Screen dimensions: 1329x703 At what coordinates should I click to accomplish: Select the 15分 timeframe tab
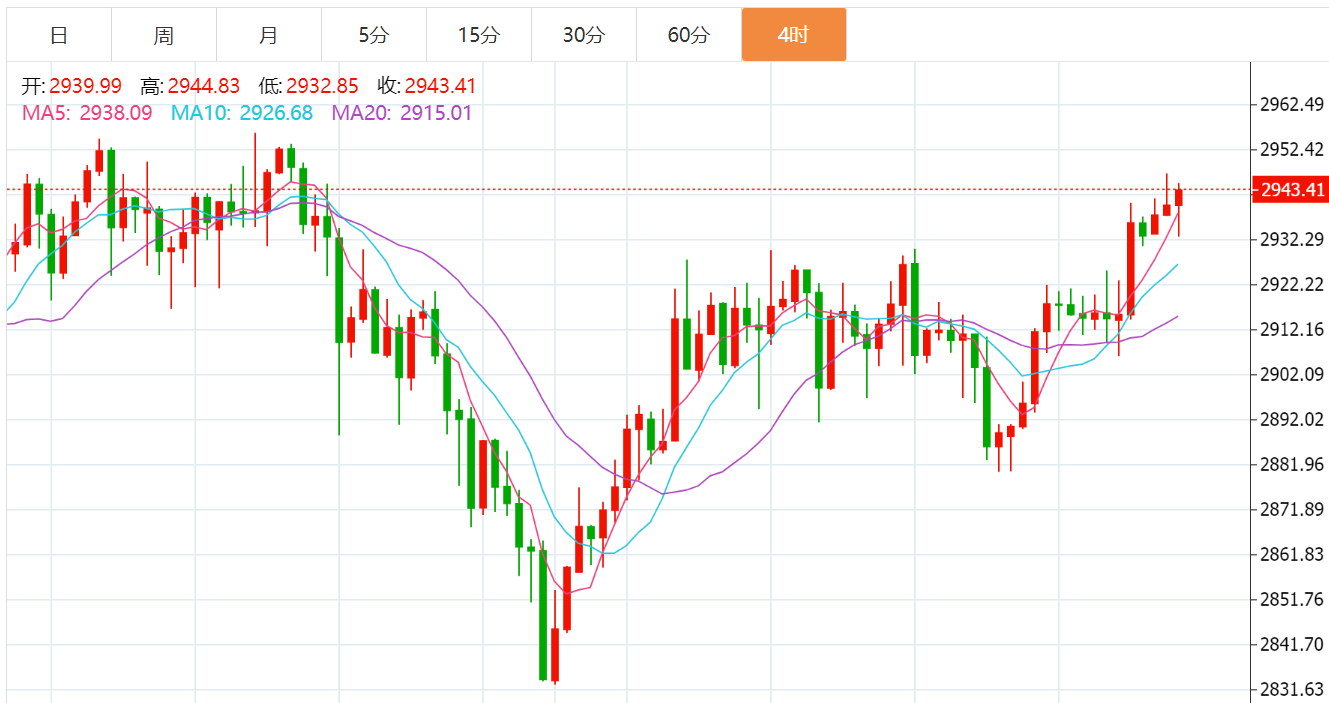(x=479, y=35)
